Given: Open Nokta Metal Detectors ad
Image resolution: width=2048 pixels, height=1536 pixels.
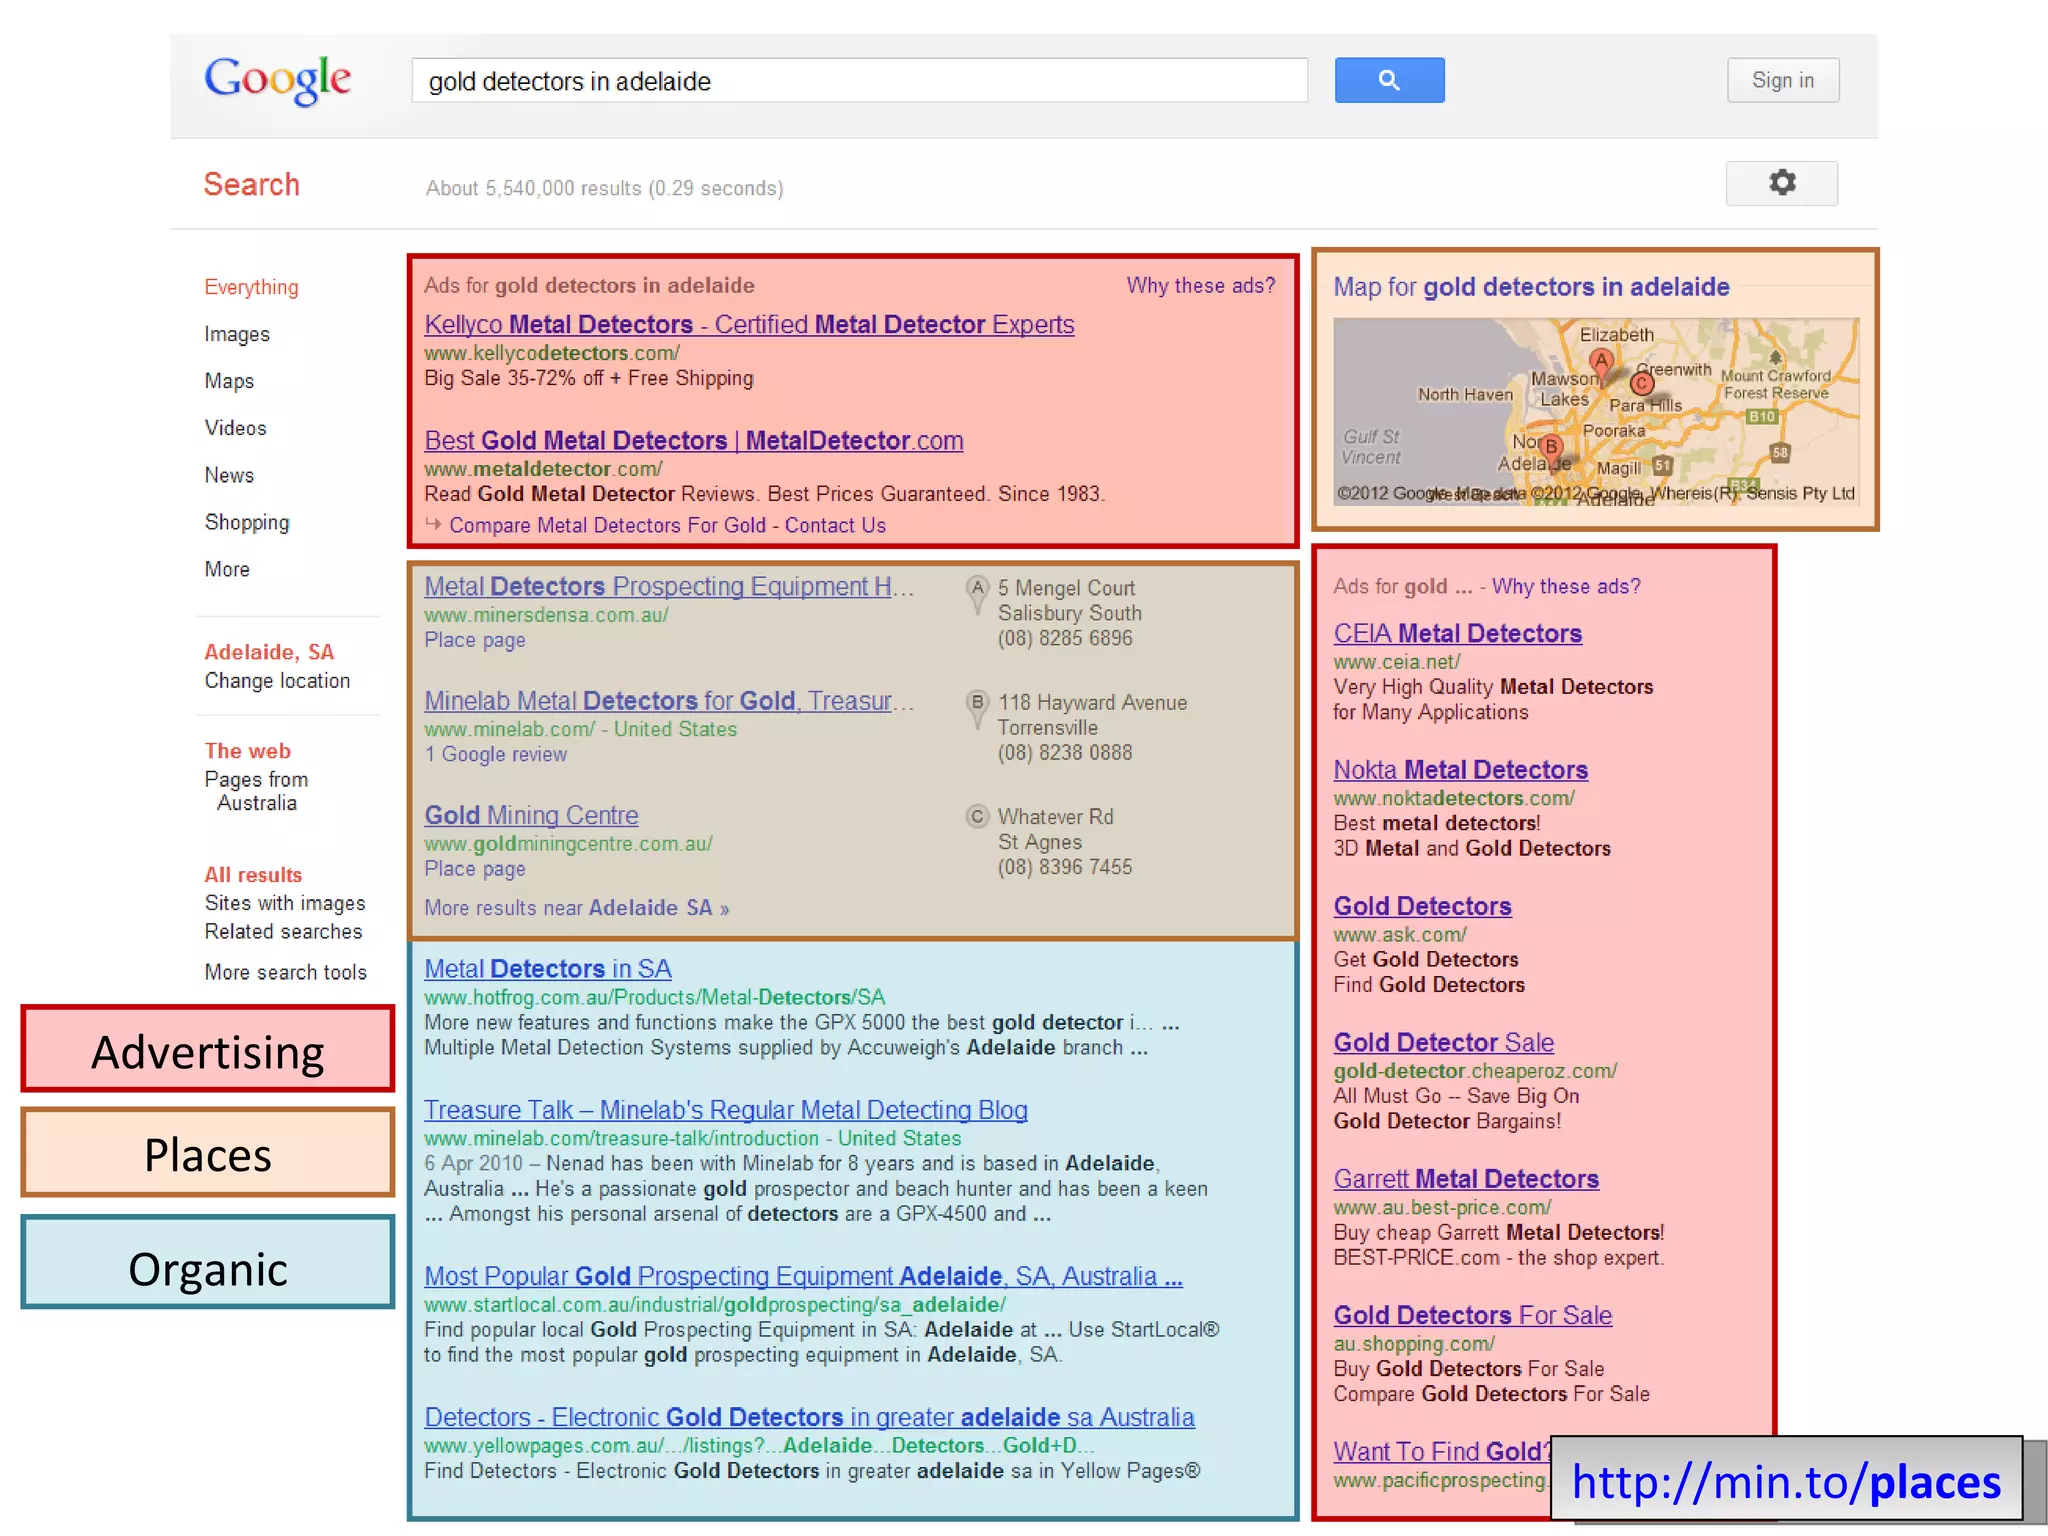Looking at the screenshot, I should tap(1460, 769).
